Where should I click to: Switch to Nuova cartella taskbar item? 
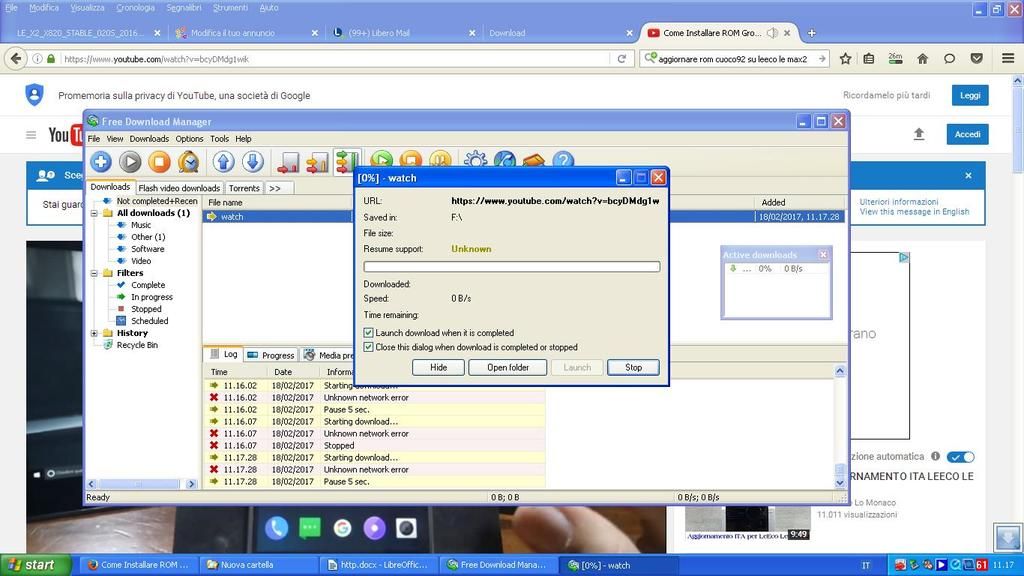point(257,565)
